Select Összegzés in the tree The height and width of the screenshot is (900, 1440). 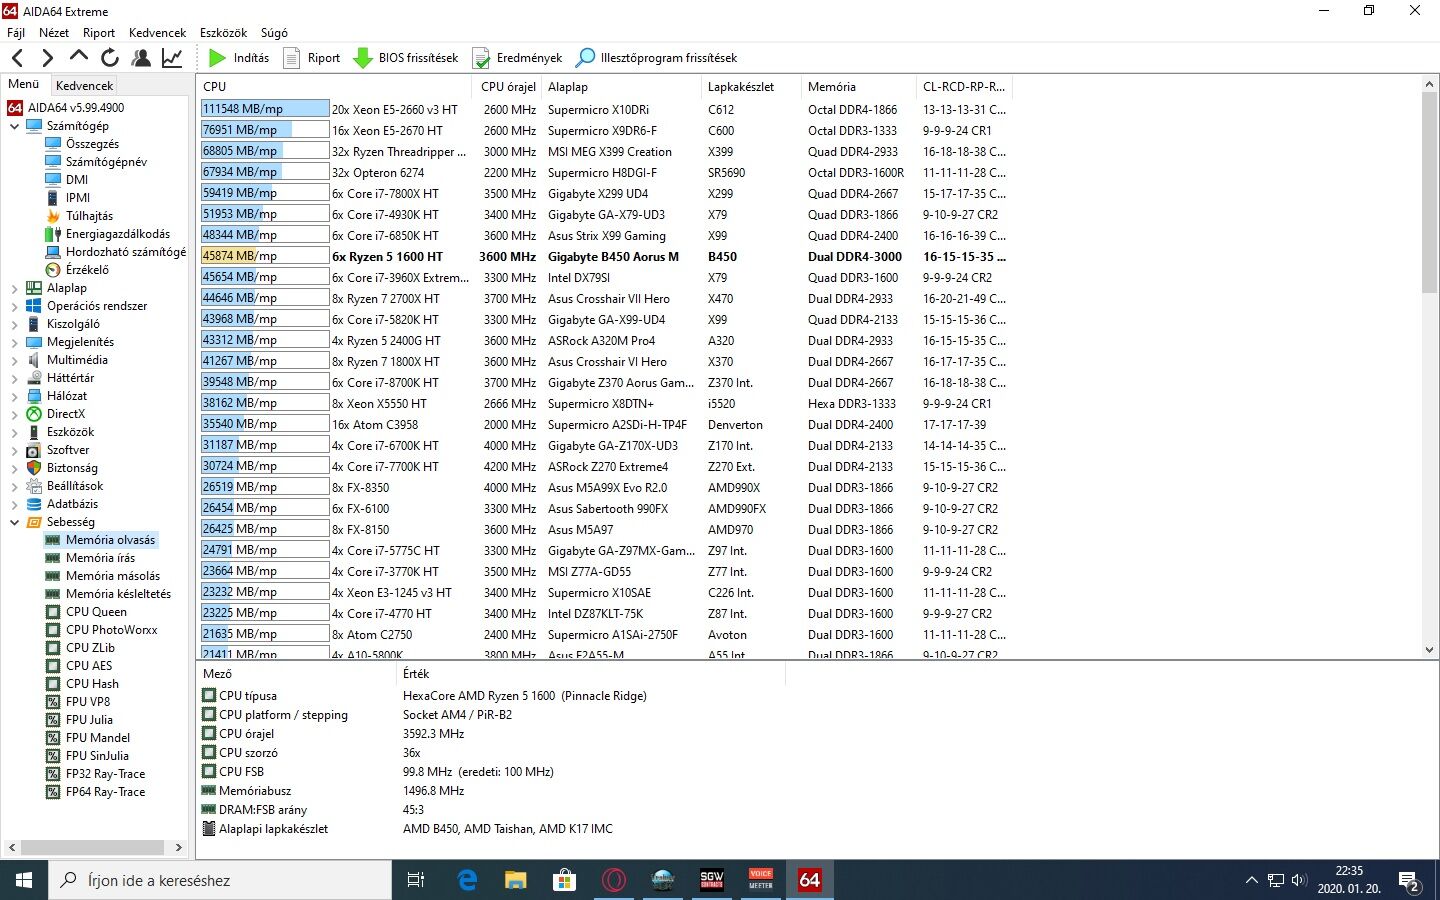pos(92,144)
